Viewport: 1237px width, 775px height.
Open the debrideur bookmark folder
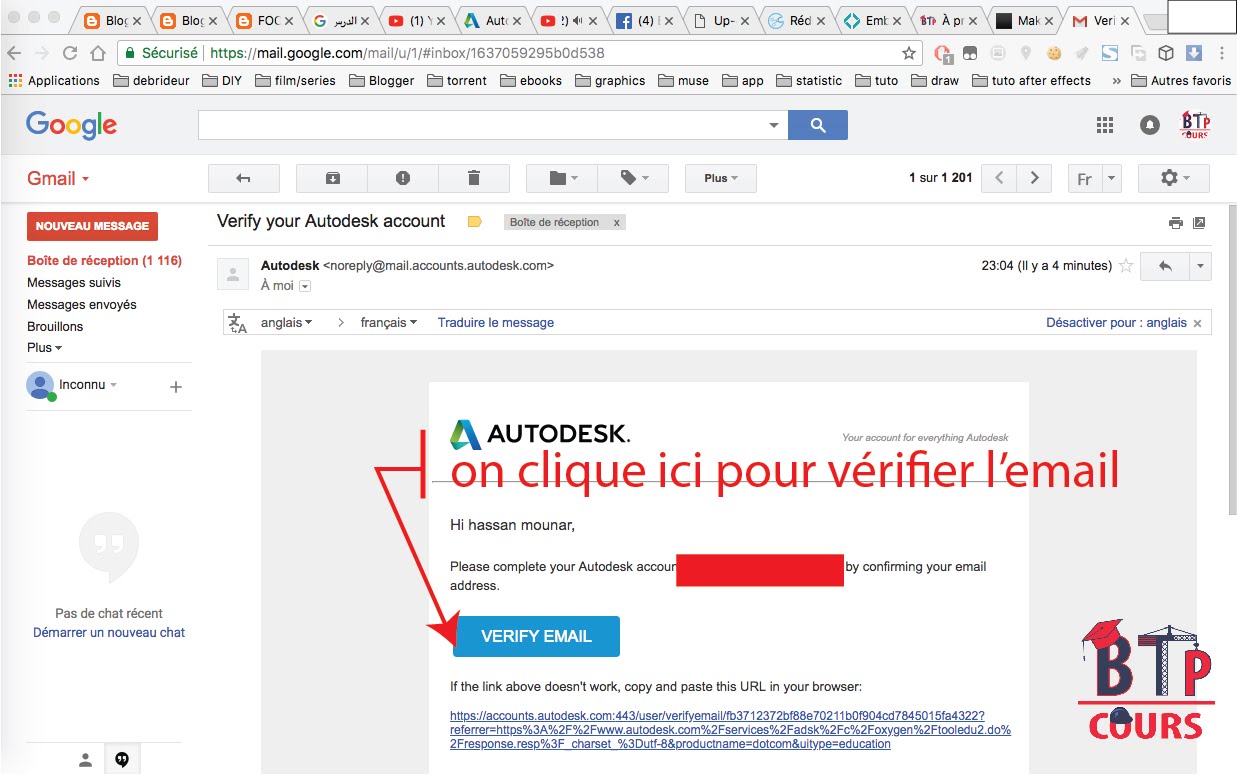pos(151,81)
